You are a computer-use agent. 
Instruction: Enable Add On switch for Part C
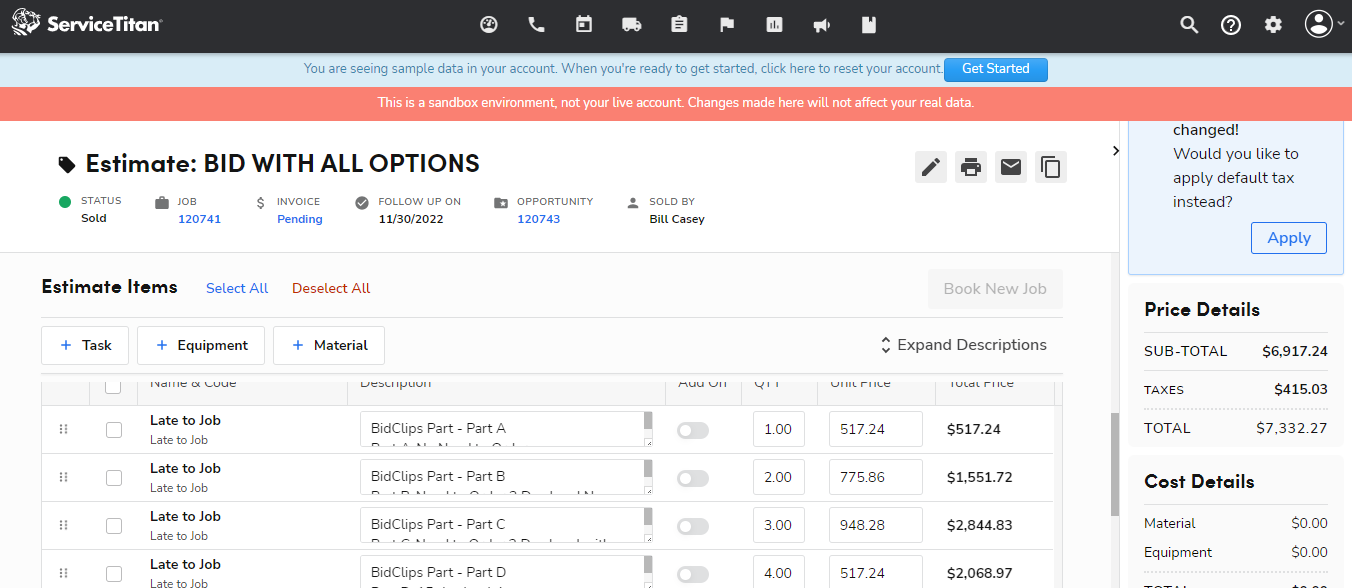coord(692,526)
